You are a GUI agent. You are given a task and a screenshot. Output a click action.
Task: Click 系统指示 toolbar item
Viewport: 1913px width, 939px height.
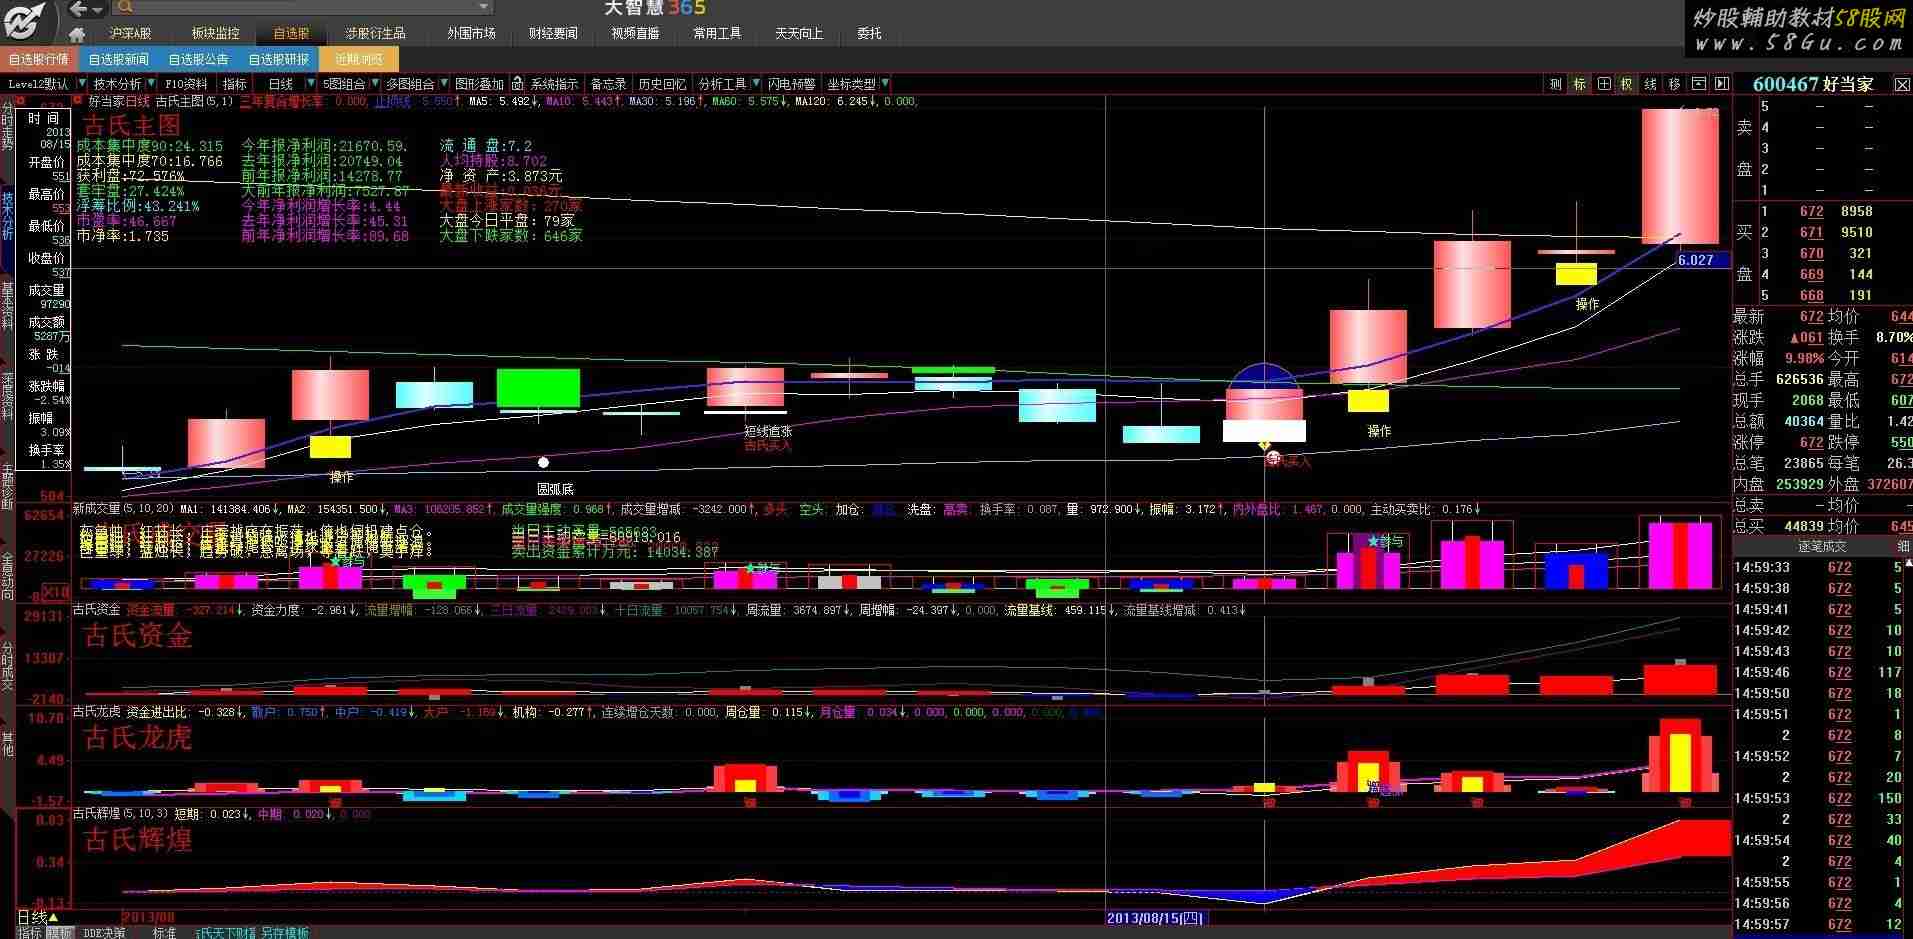(x=554, y=84)
